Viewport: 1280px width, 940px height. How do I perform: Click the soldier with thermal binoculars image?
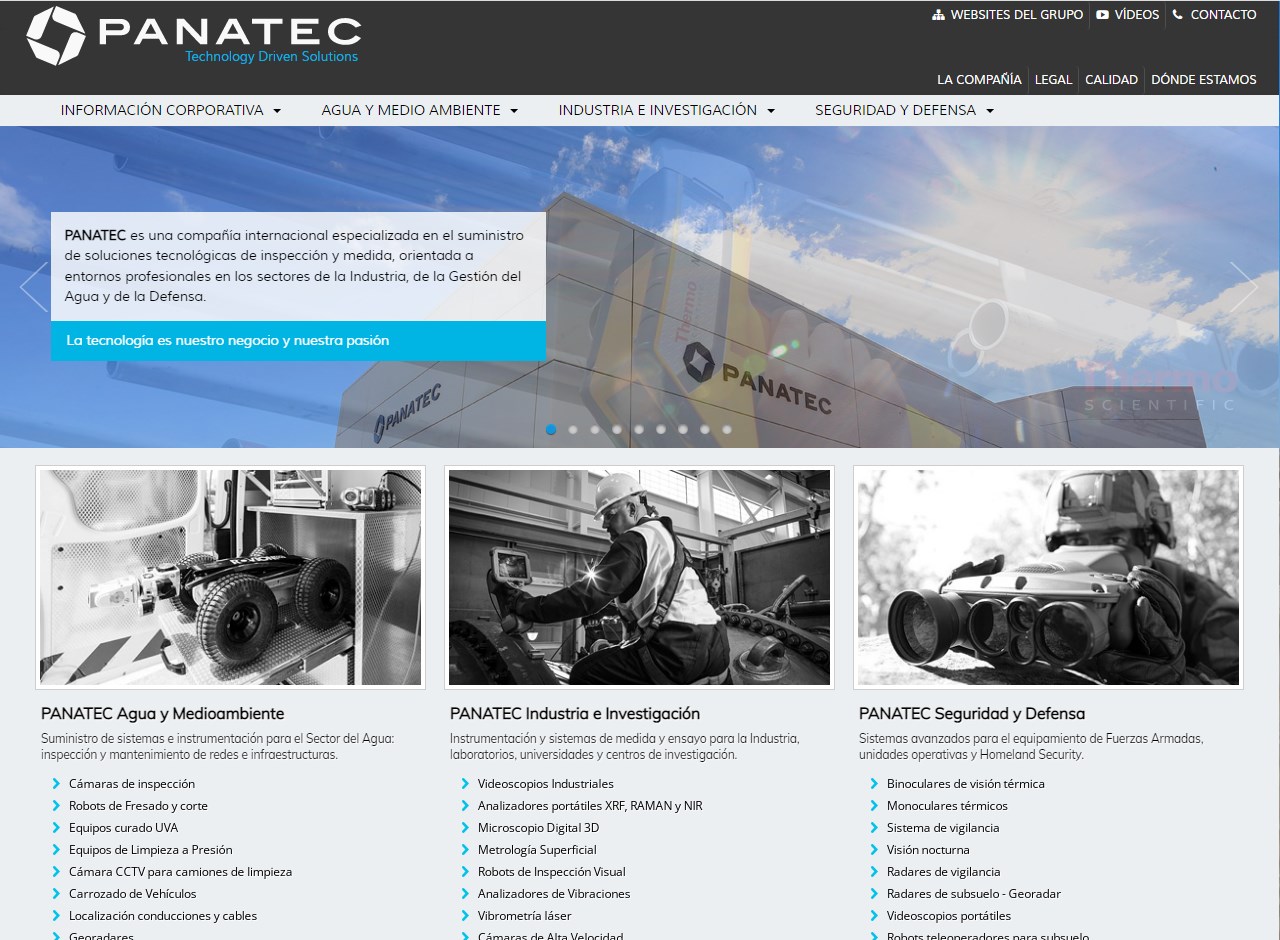pos(1048,577)
